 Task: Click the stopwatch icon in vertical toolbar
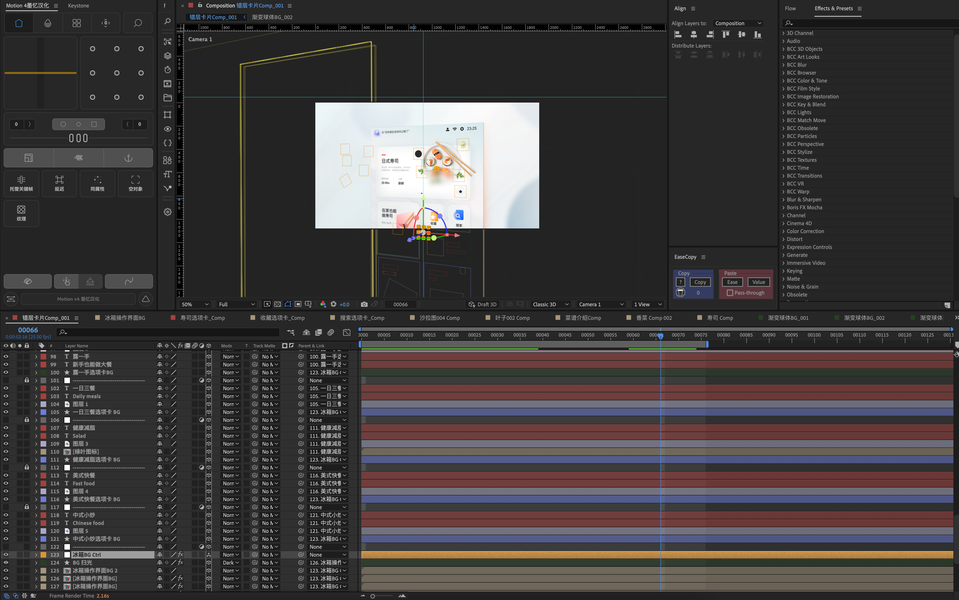(x=168, y=69)
